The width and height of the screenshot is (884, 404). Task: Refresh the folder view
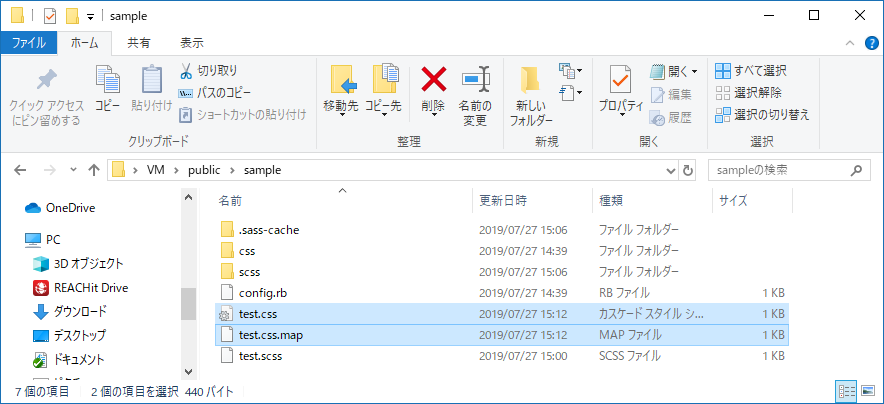pyautogui.click(x=687, y=170)
